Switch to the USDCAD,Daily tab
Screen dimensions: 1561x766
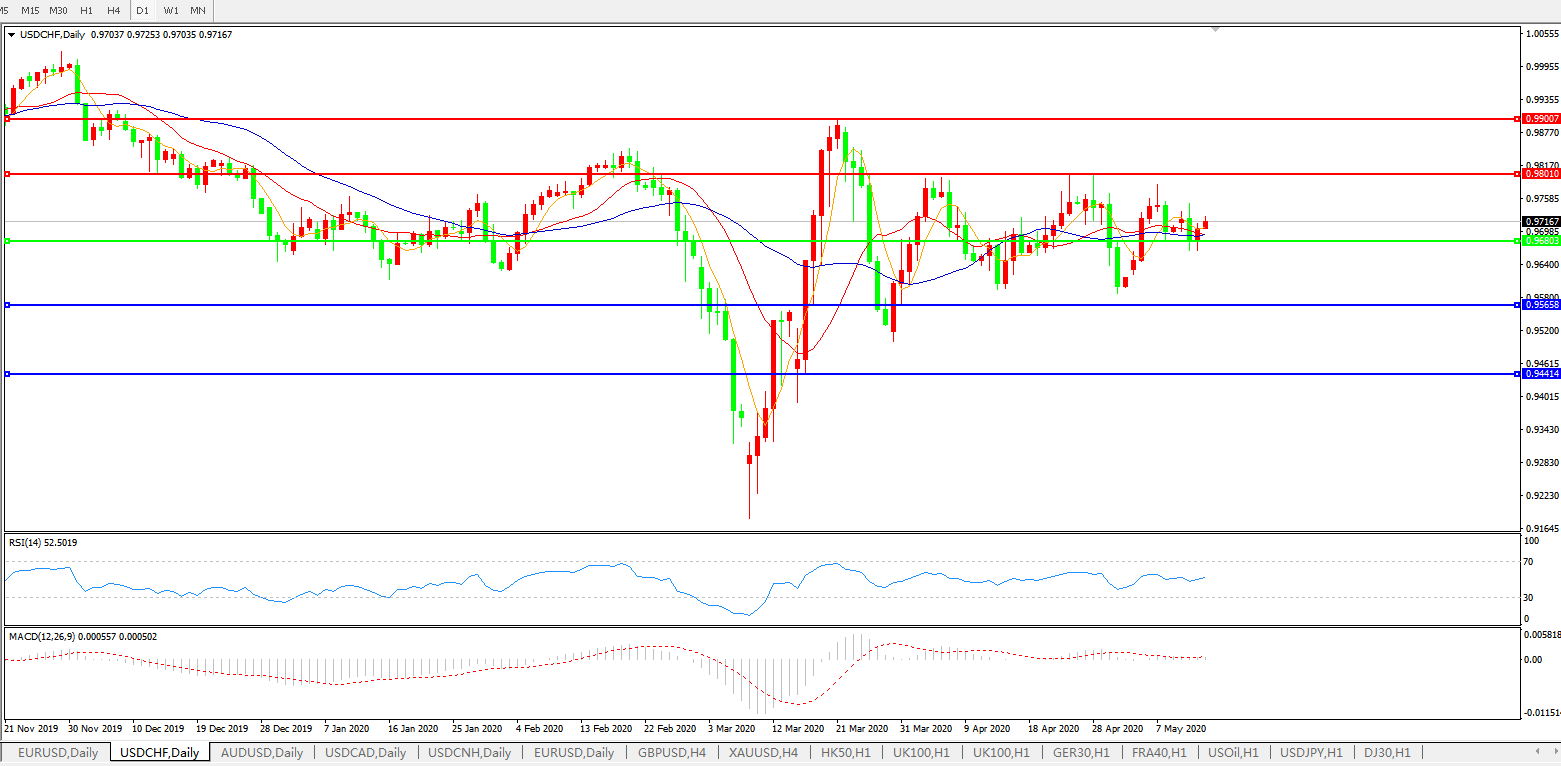[366, 753]
